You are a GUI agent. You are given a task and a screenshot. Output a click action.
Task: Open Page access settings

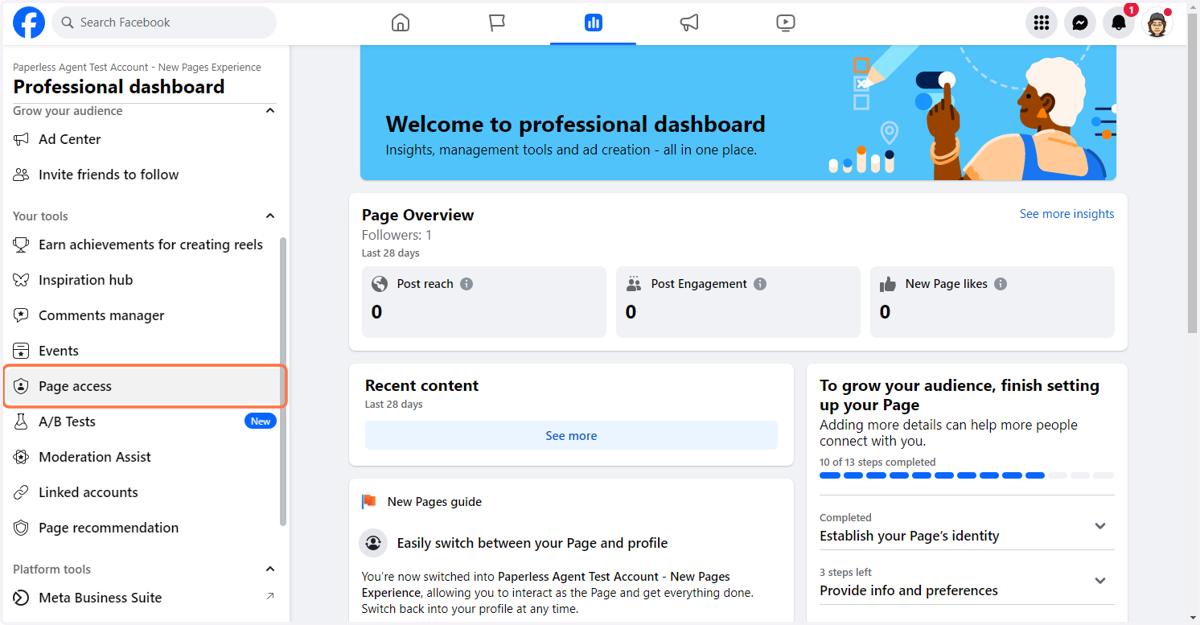pyautogui.click(x=145, y=386)
